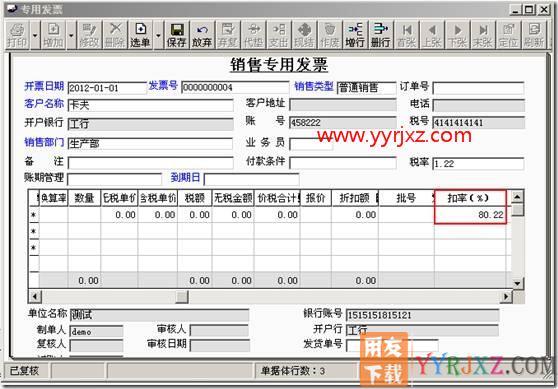Click the 审核日期 field
The image size is (558, 389).
pyautogui.click(x=220, y=345)
